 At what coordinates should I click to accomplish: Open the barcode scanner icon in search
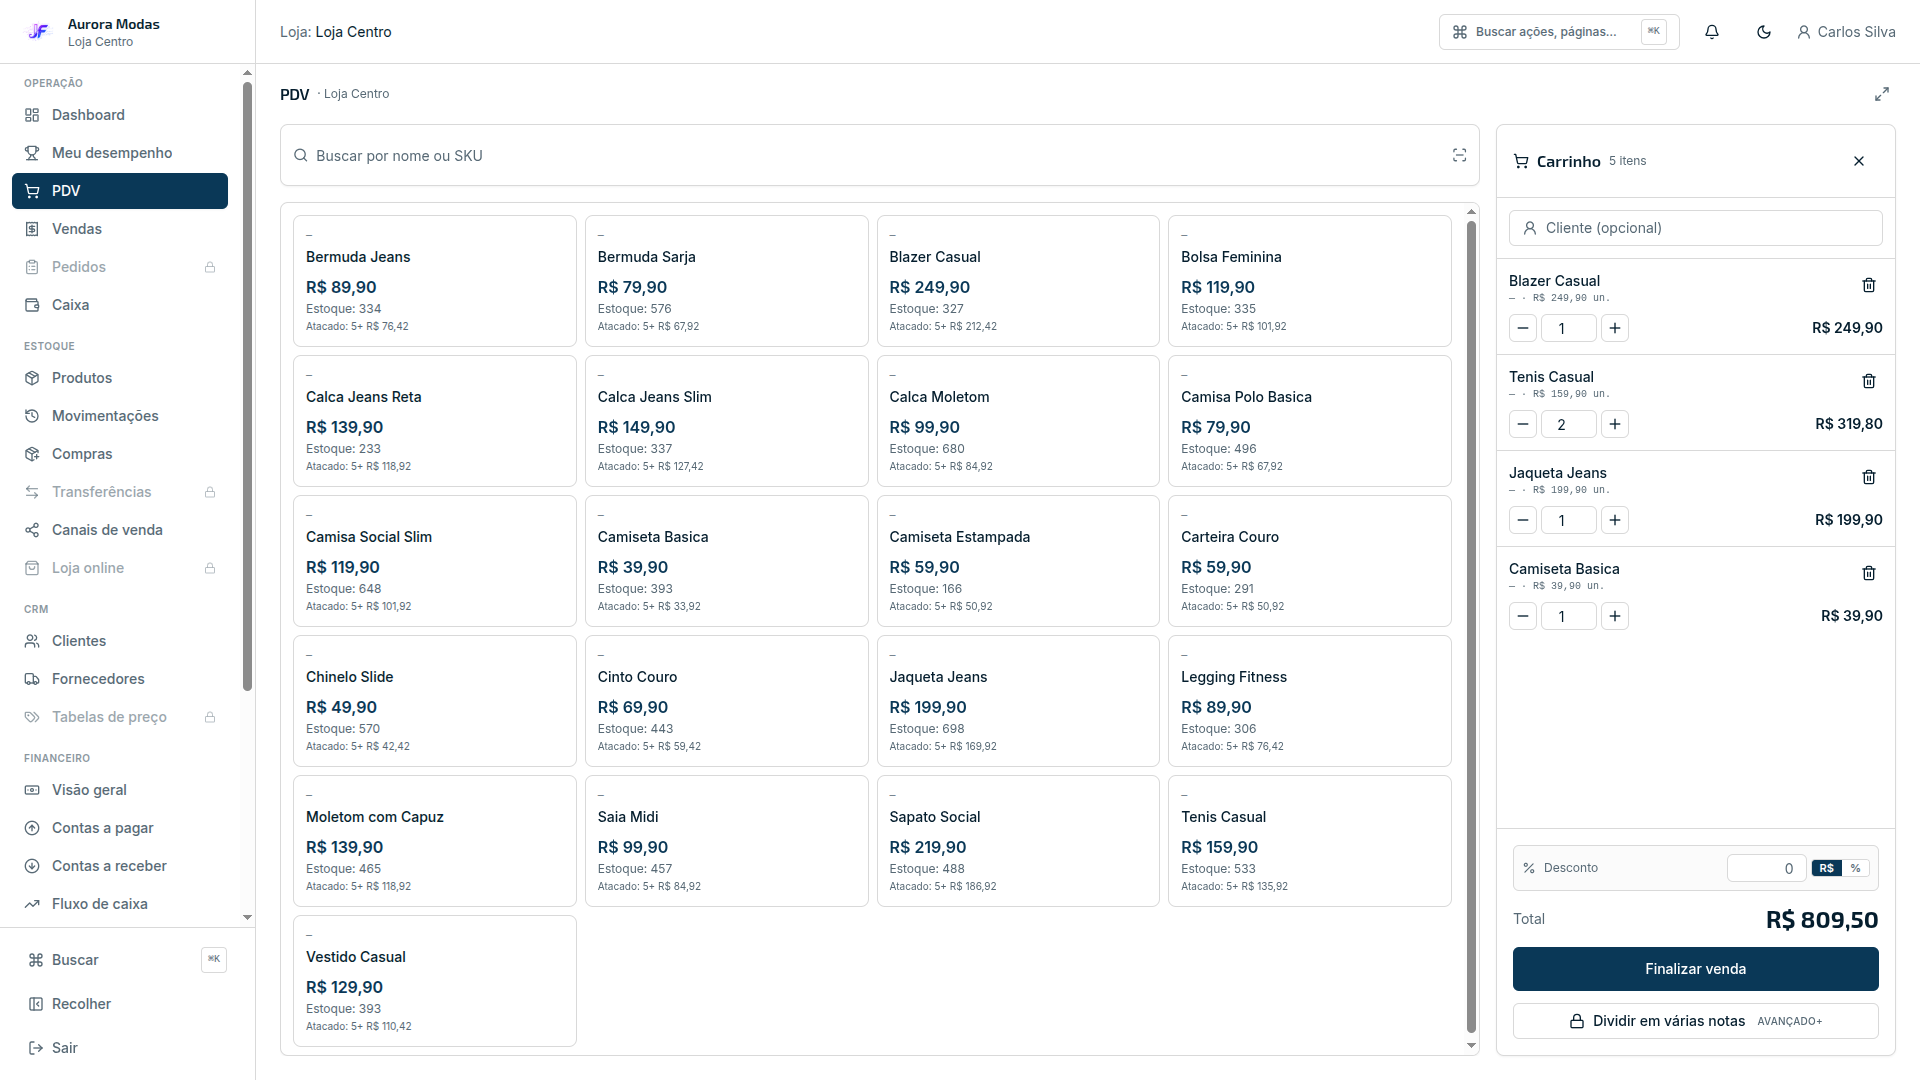pos(1459,155)
